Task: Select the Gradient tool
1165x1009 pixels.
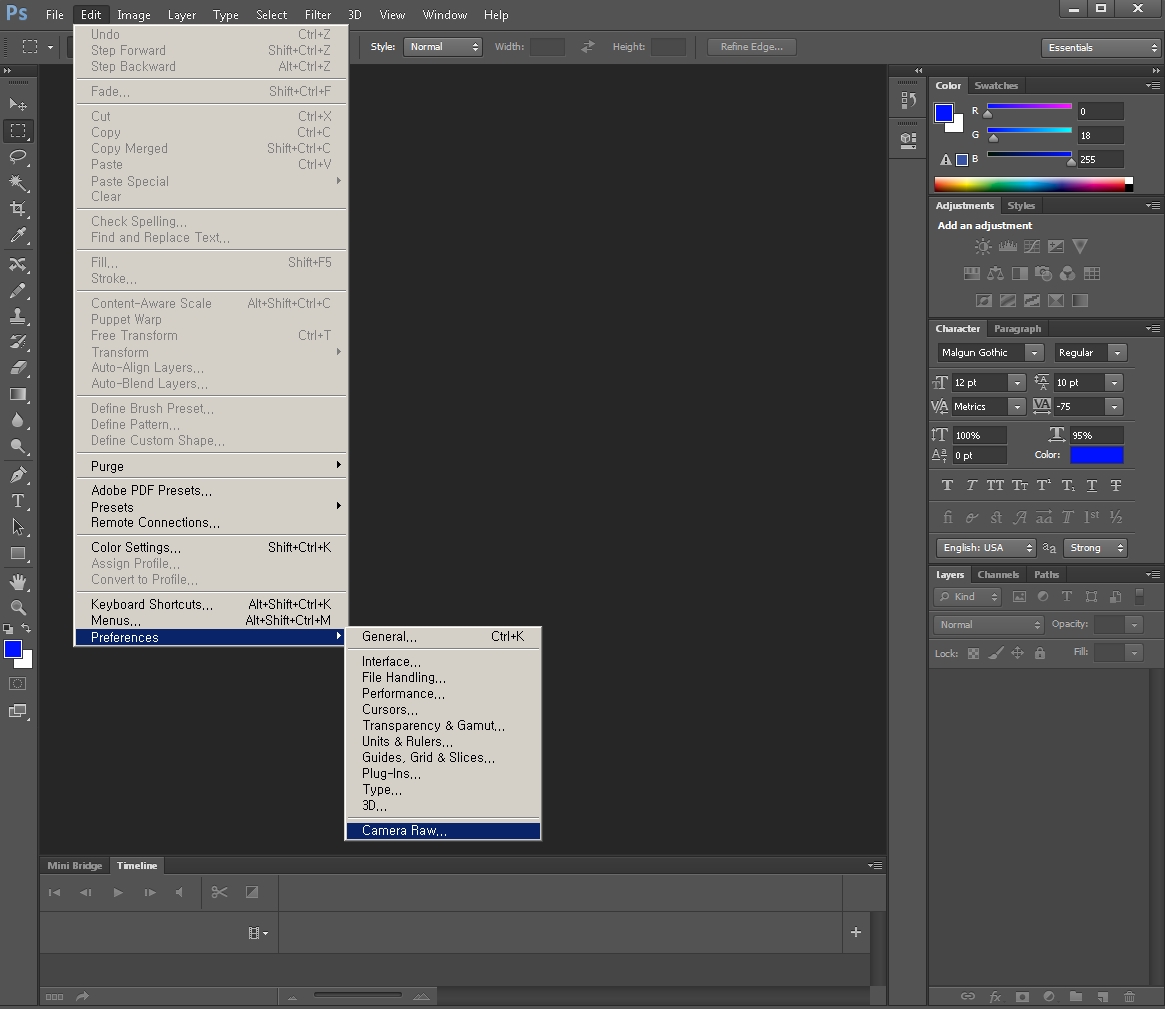Action: [x=18, y=395]
